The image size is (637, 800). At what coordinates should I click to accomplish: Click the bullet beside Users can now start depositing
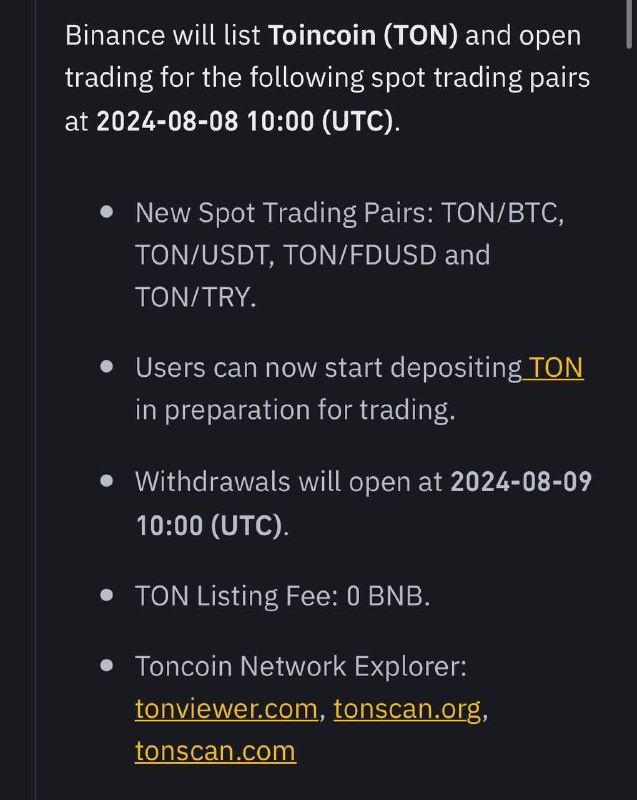click(107, 367)
